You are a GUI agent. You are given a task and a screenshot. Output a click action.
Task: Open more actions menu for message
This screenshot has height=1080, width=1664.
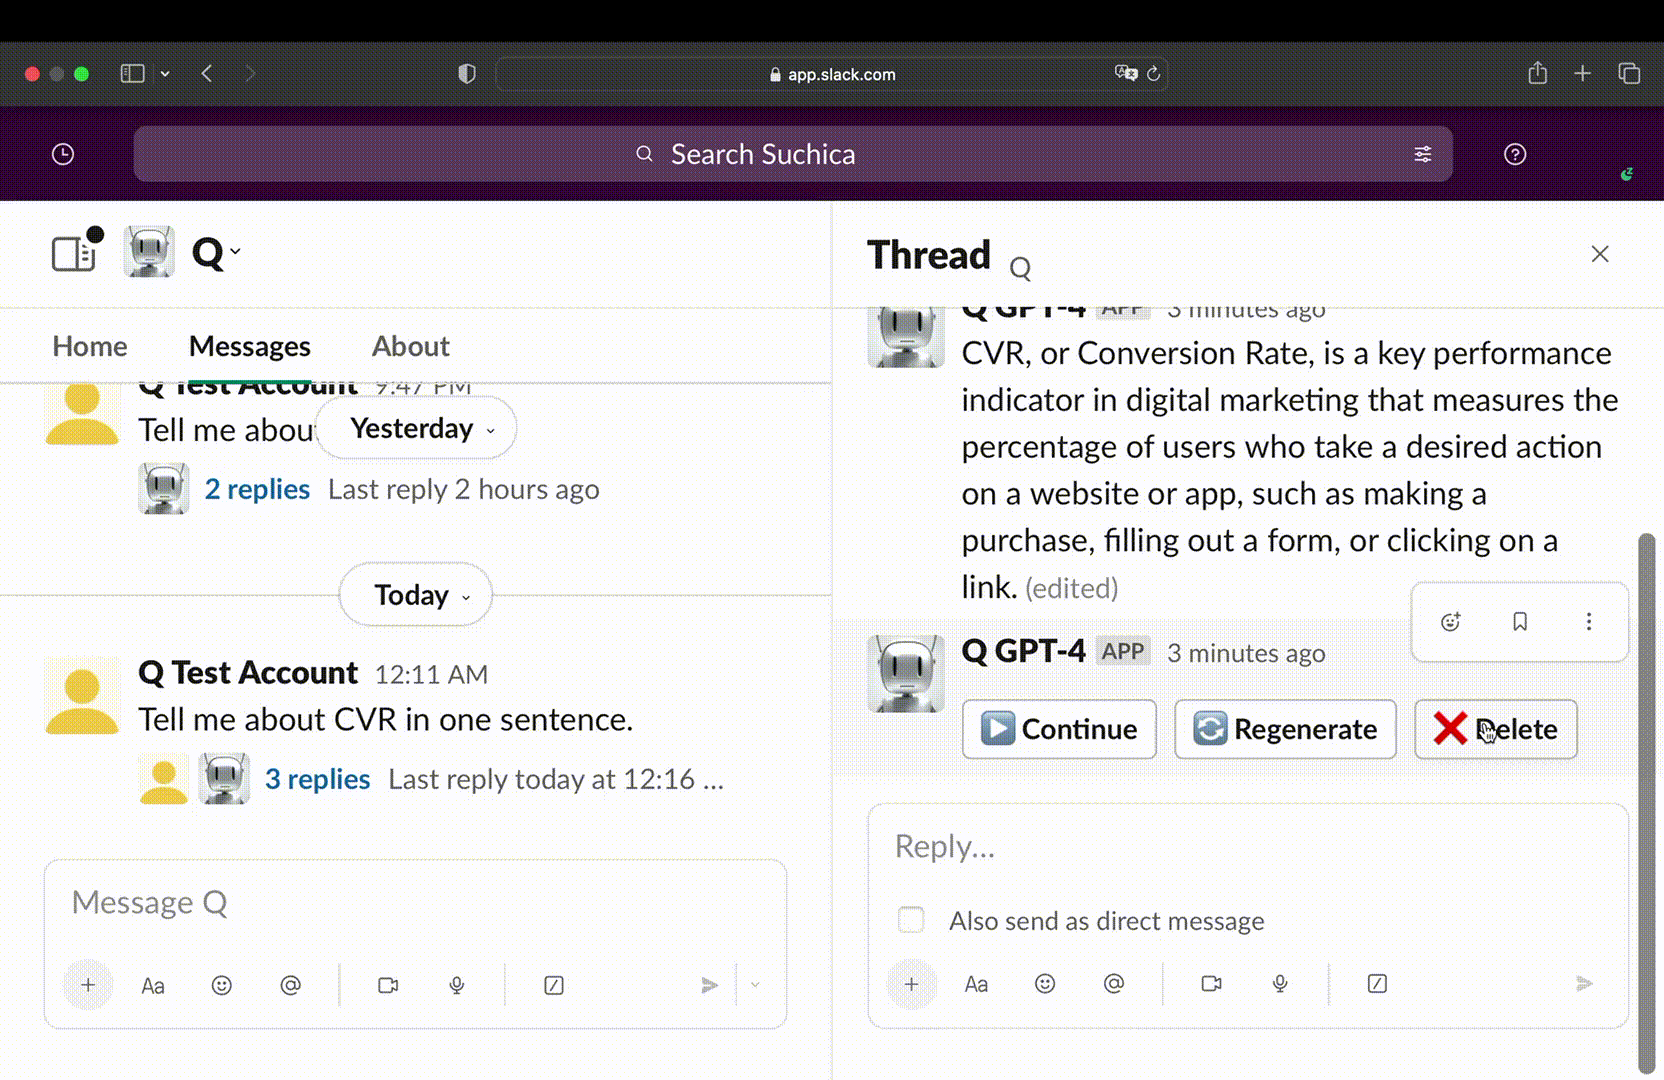1588,622
